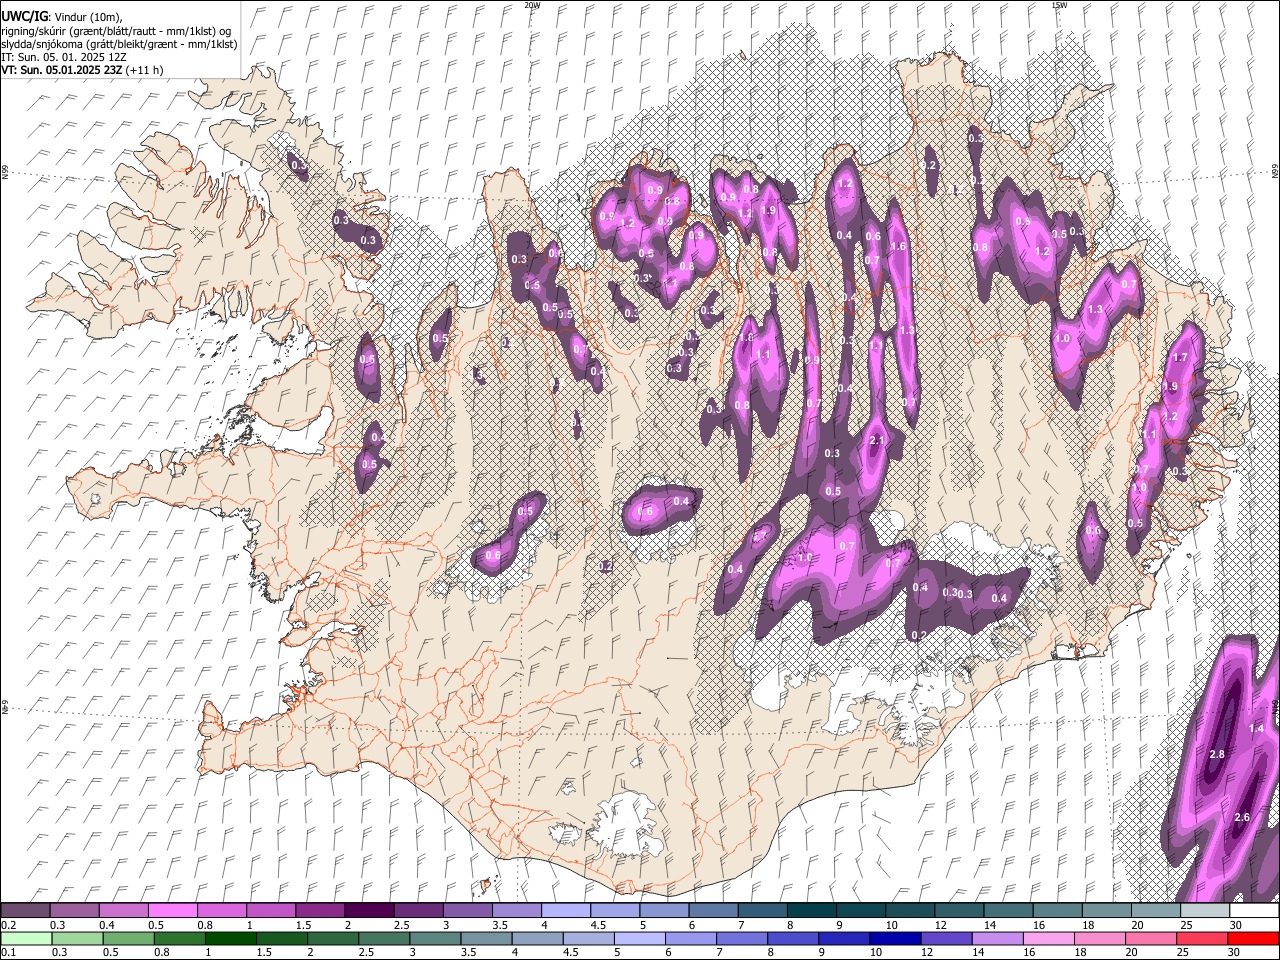
Task: Select the initial time 'IT: Sun. 05. 01. 2025 12Z'
Action: (x=63, y=57)
